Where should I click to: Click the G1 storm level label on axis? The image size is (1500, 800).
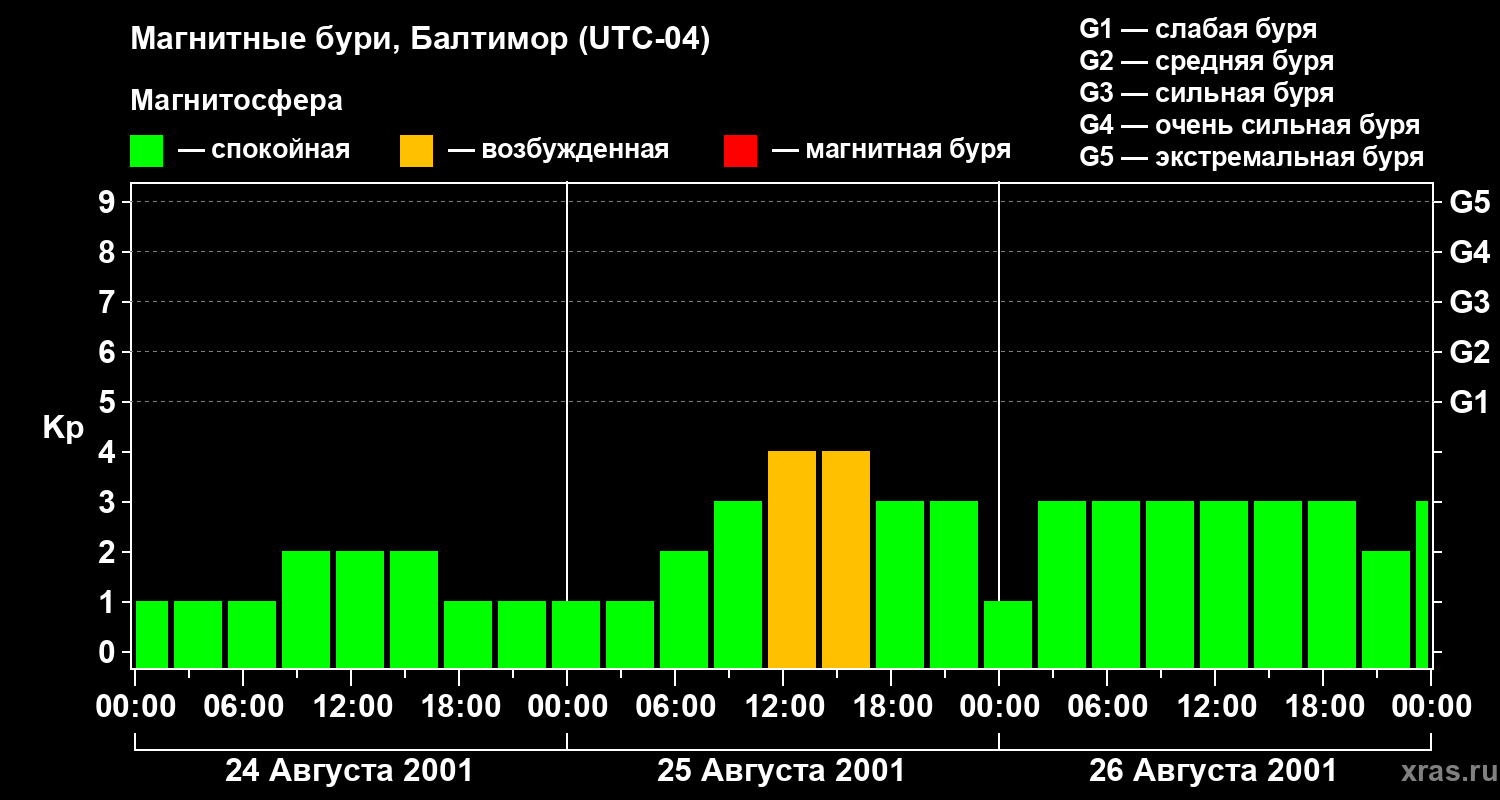tap(1469, 402)
